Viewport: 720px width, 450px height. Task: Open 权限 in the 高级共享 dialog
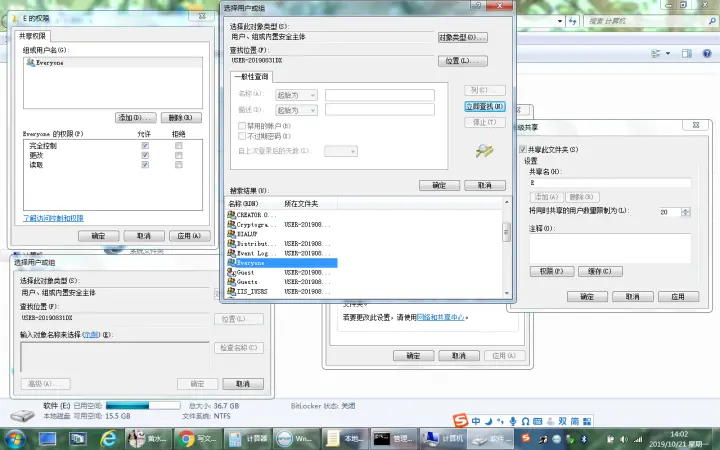(552, 271)
